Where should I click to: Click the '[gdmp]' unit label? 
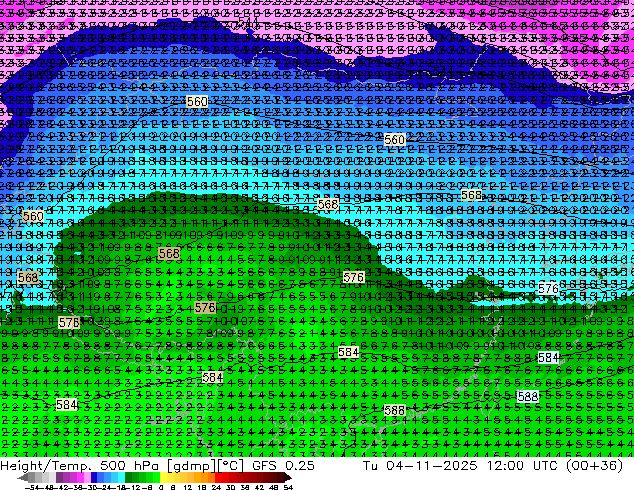coord(191,466)
